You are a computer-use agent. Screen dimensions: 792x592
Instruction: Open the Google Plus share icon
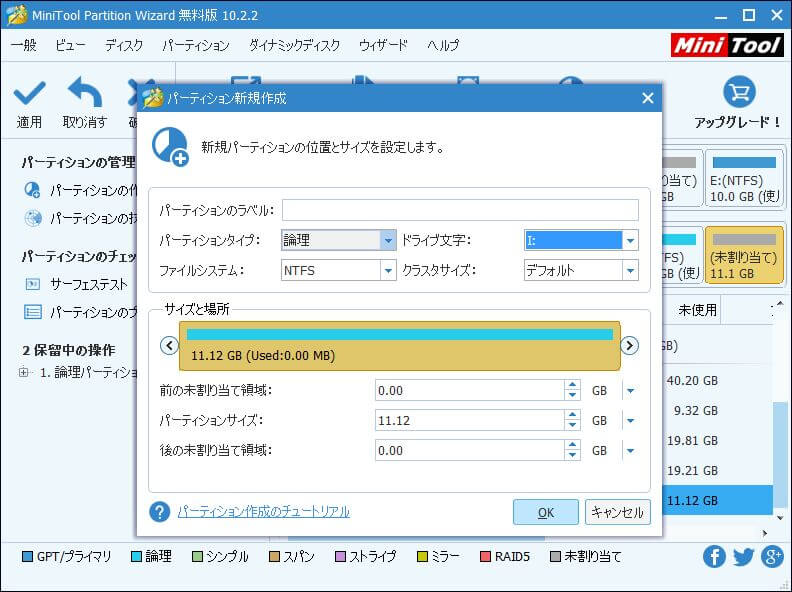(772, 557)
